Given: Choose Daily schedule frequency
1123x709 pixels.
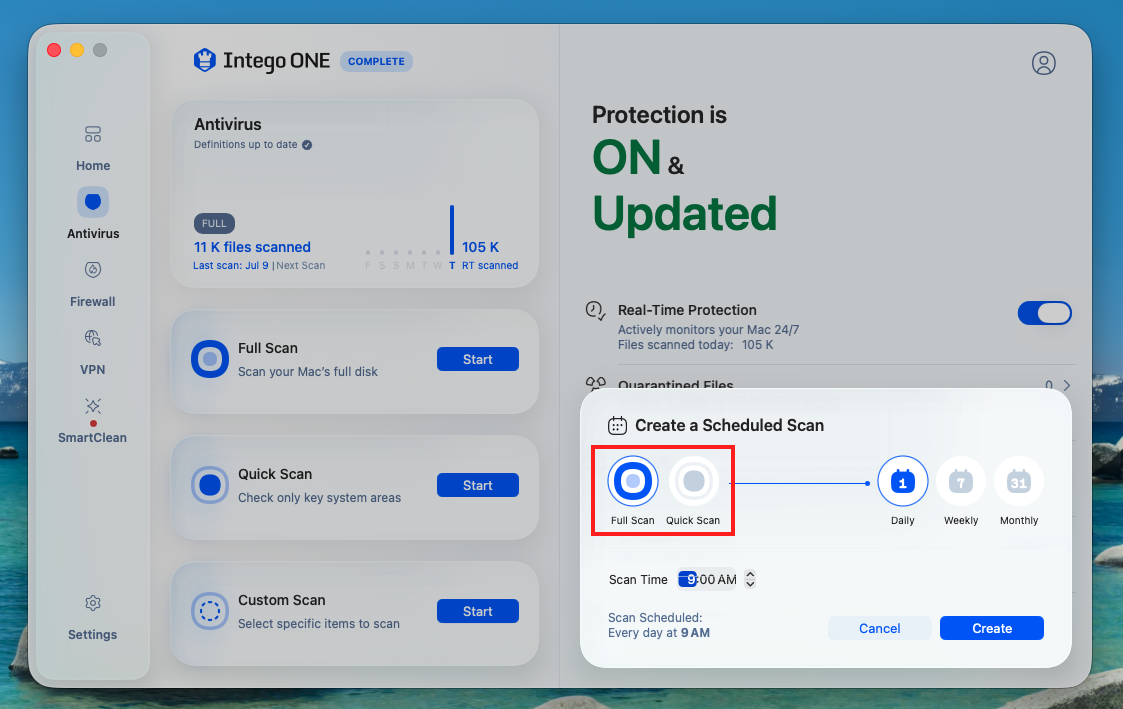Looking at the screenshot, I should point(902,481).
